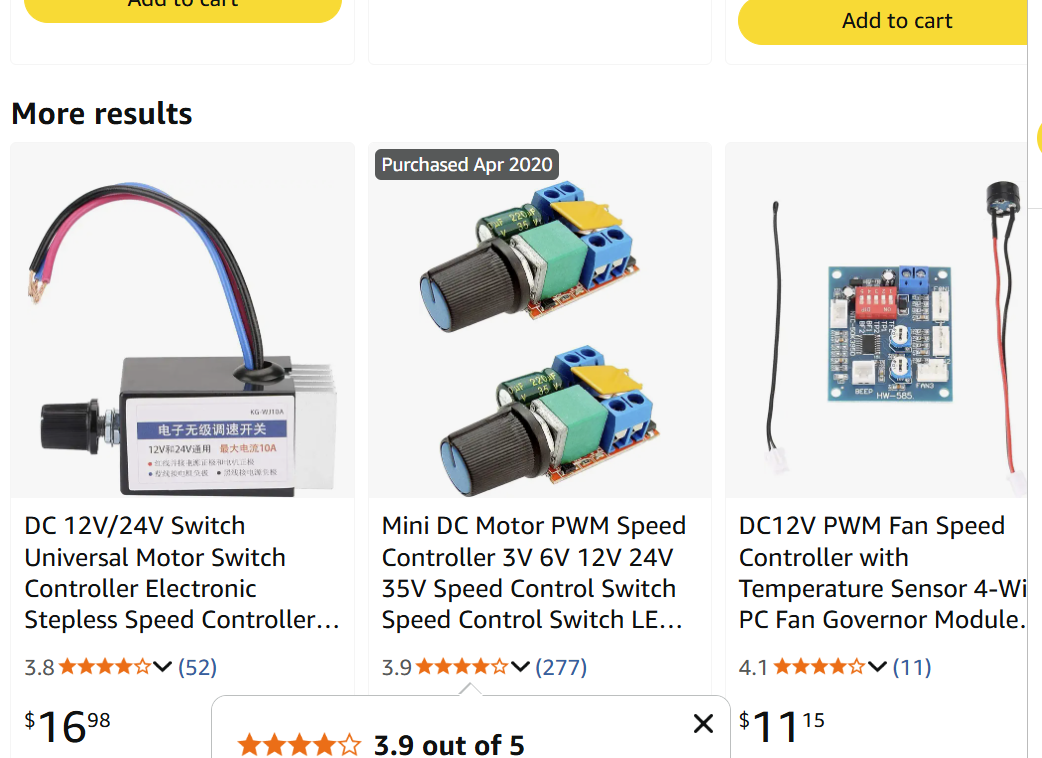This screenshot has width=1042, height=758.
Task: Click the $16.98 price
Action: tap(68, 727)
